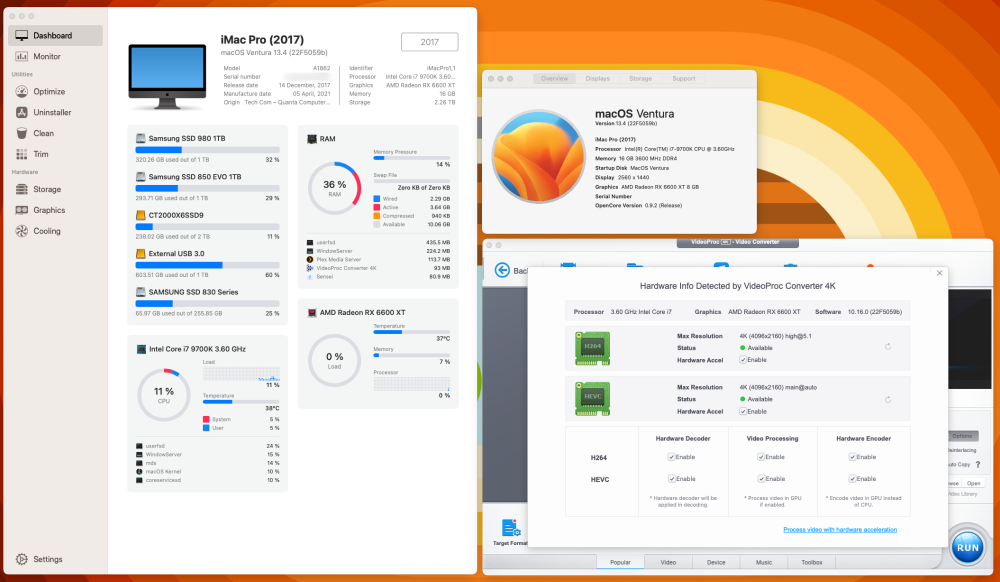Click the Plex Media Server process row
1000x582 pixels.
[378, 260]
